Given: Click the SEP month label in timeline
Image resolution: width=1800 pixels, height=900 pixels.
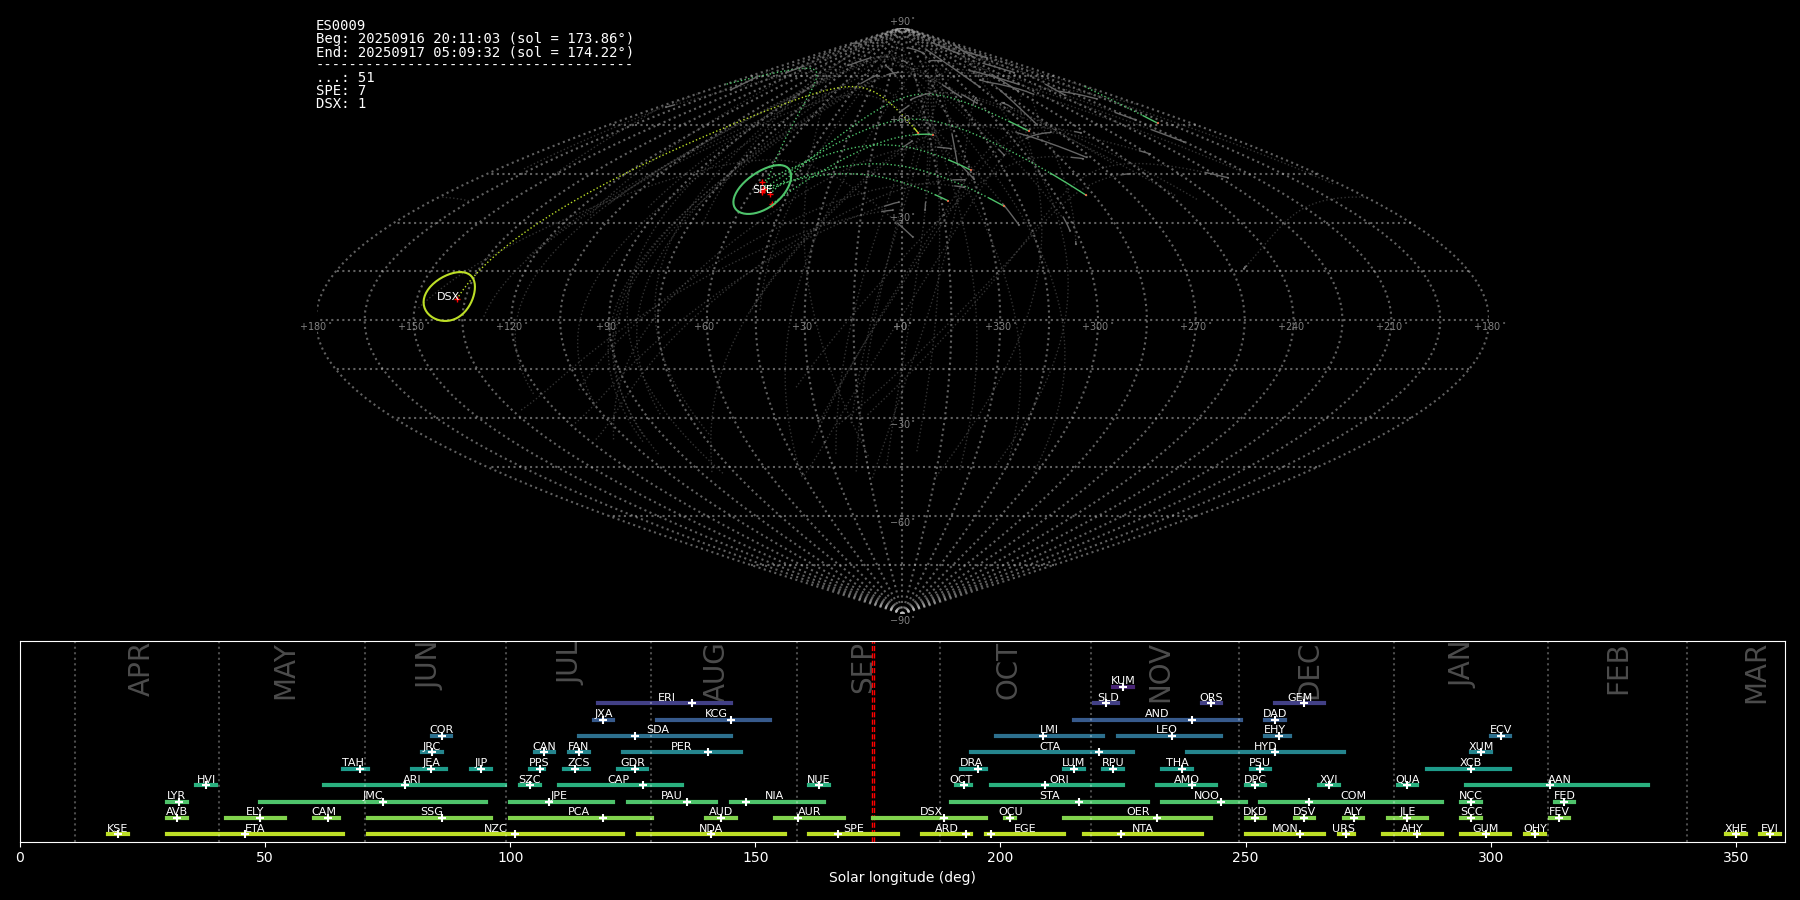Looking at the screenshot, I should pos(861,669).
